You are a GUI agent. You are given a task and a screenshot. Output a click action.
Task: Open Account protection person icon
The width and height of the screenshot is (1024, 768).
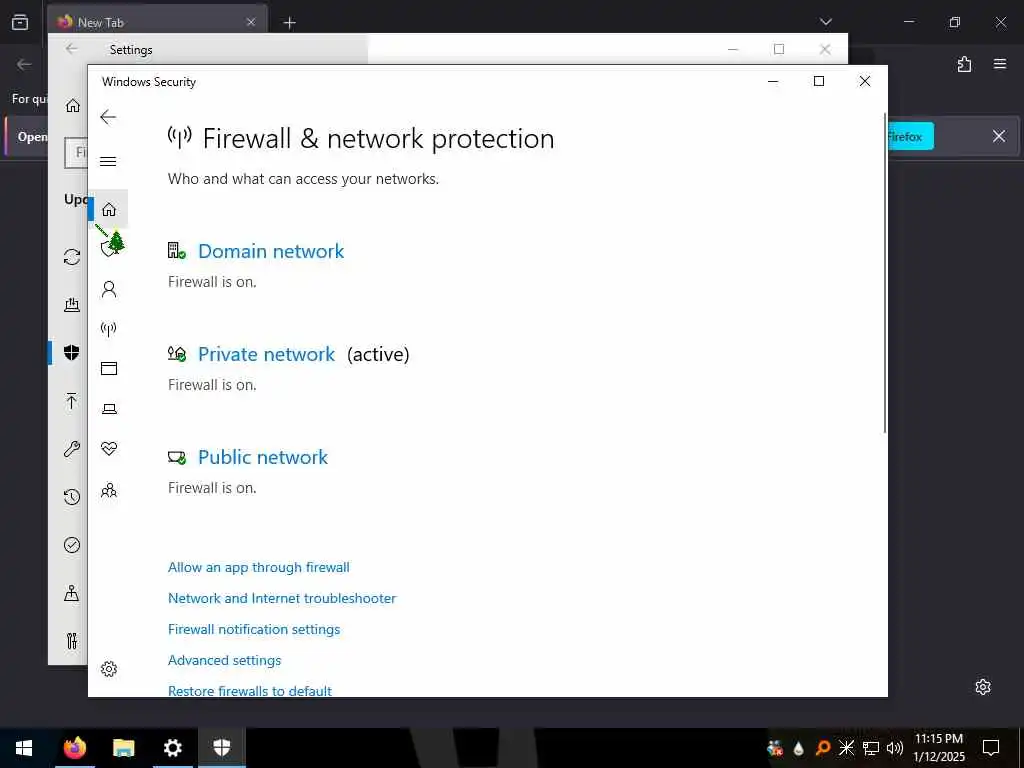click(109, 289)
